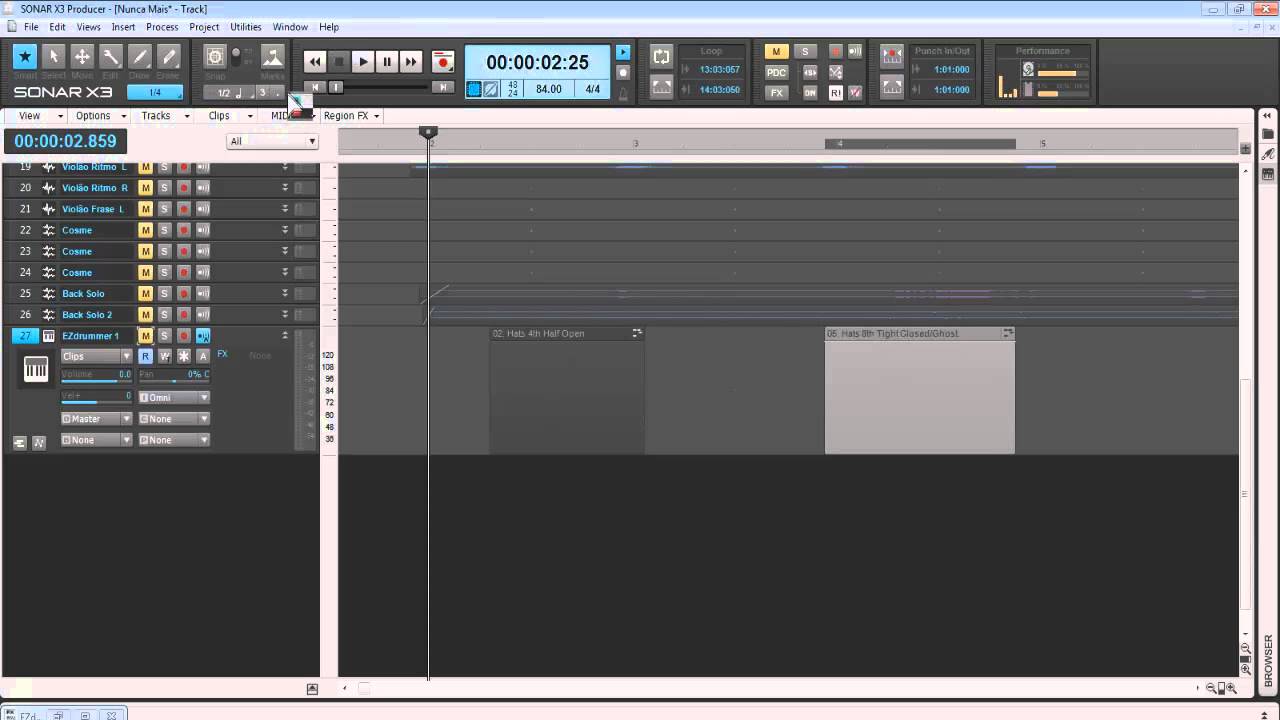Open the 1/4 snap resolution dropdown
This screenshot has width=1280, height=720.
(x=155, y=93)
